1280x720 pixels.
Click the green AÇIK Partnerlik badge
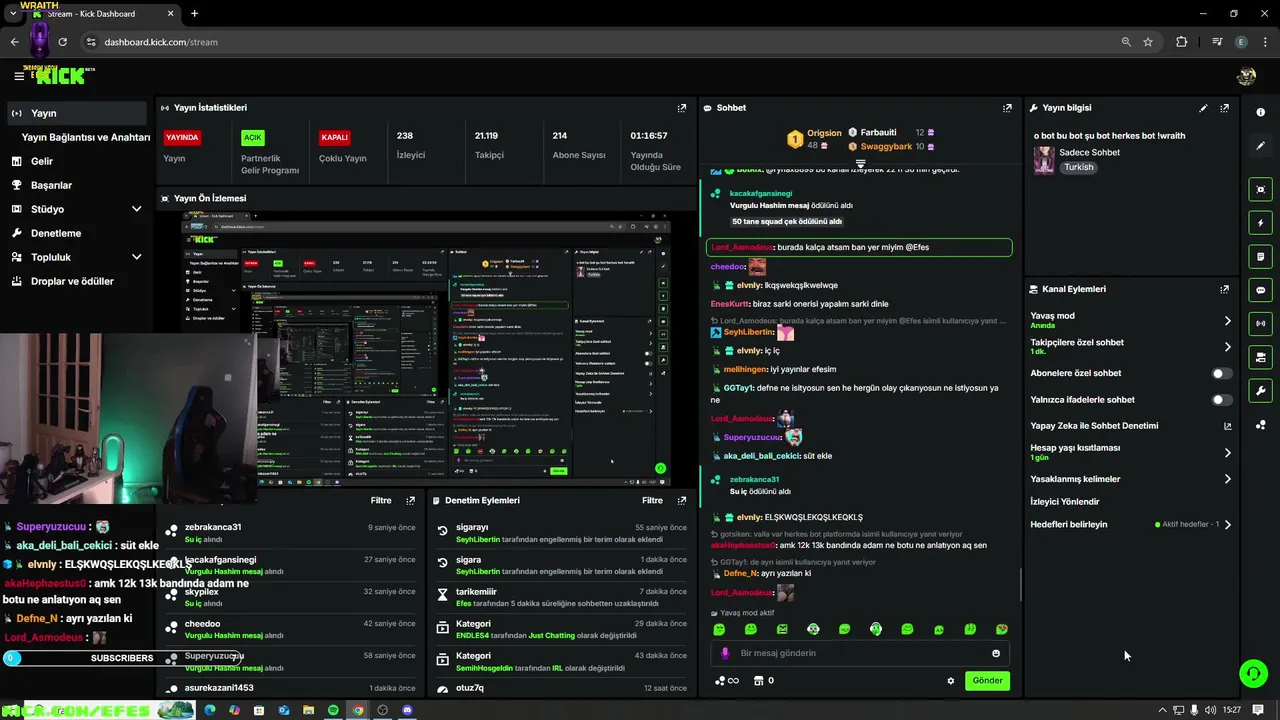[253, 137]
